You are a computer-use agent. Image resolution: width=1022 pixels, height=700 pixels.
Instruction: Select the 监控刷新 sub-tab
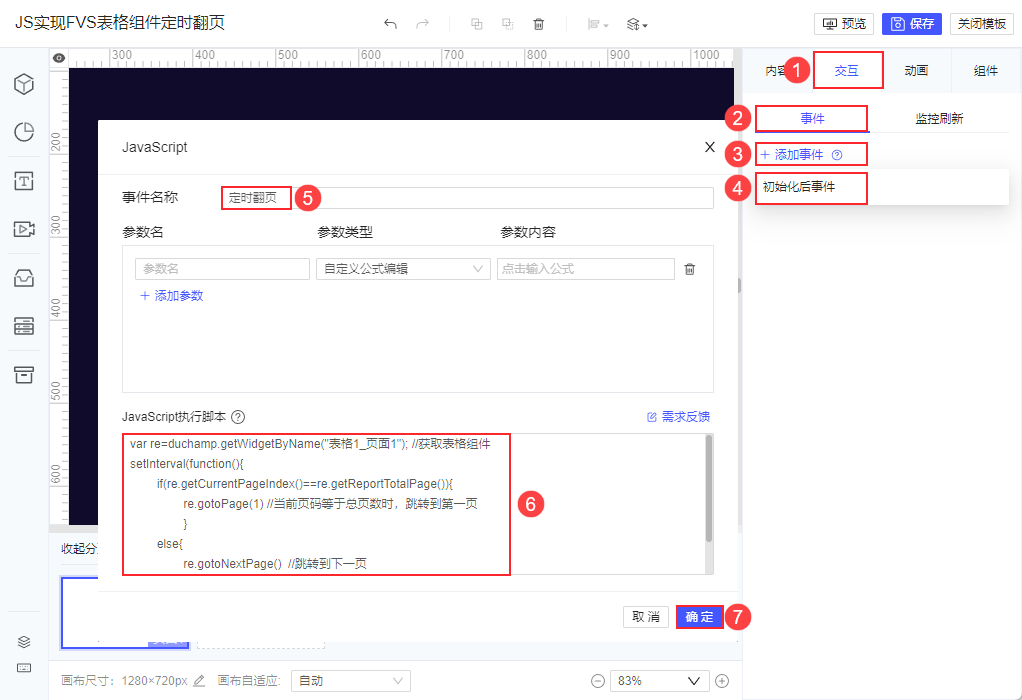pyautogui.click(x=939, y=119)
